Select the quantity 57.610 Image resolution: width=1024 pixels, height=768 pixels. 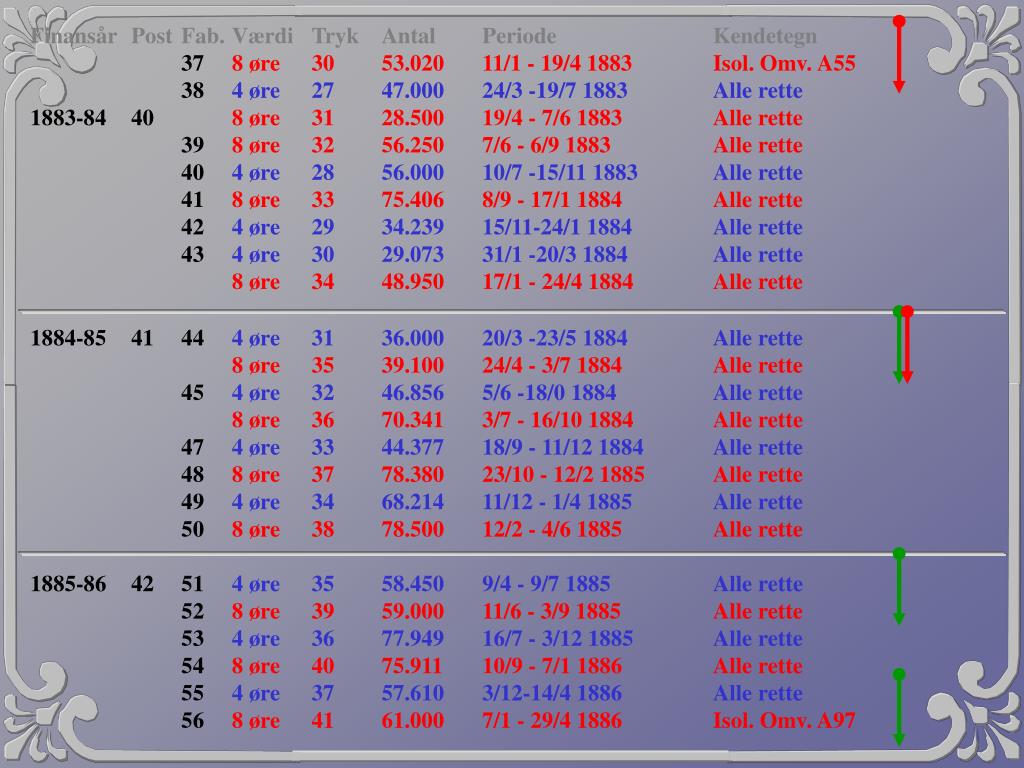pyautogui.click(x=413, y=694)
